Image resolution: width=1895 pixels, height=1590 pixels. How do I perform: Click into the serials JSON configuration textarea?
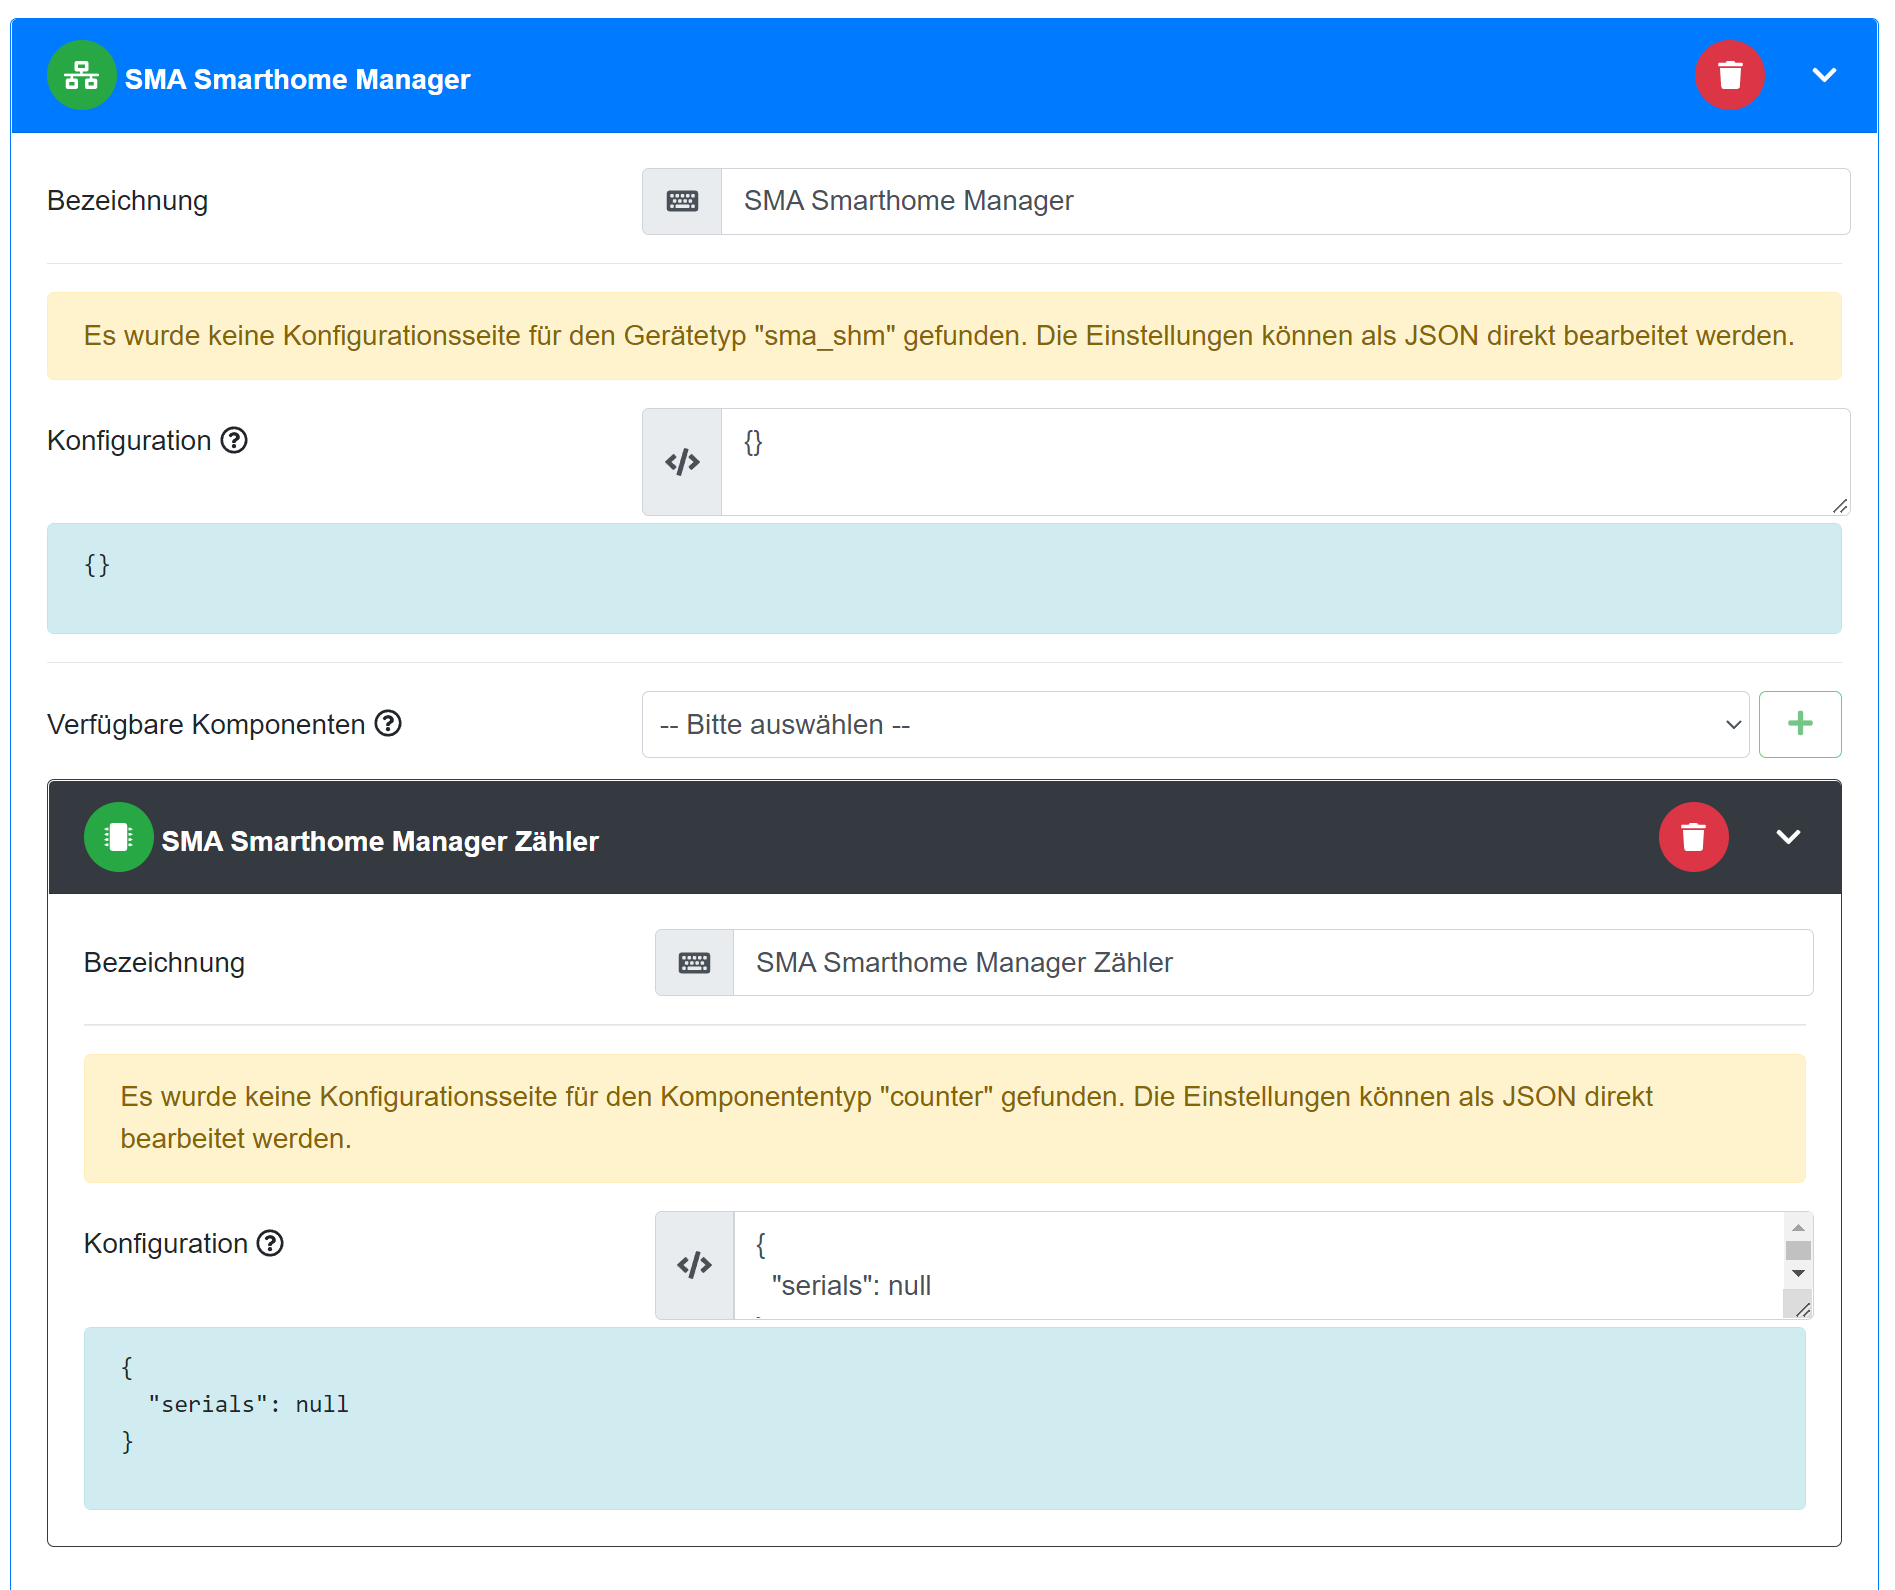point(1258,1266)
